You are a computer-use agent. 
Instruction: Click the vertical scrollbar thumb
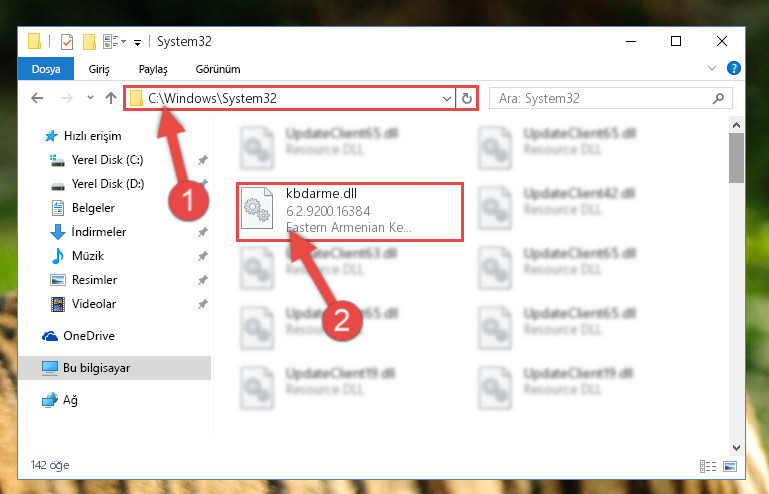click(x=736, y=157)
